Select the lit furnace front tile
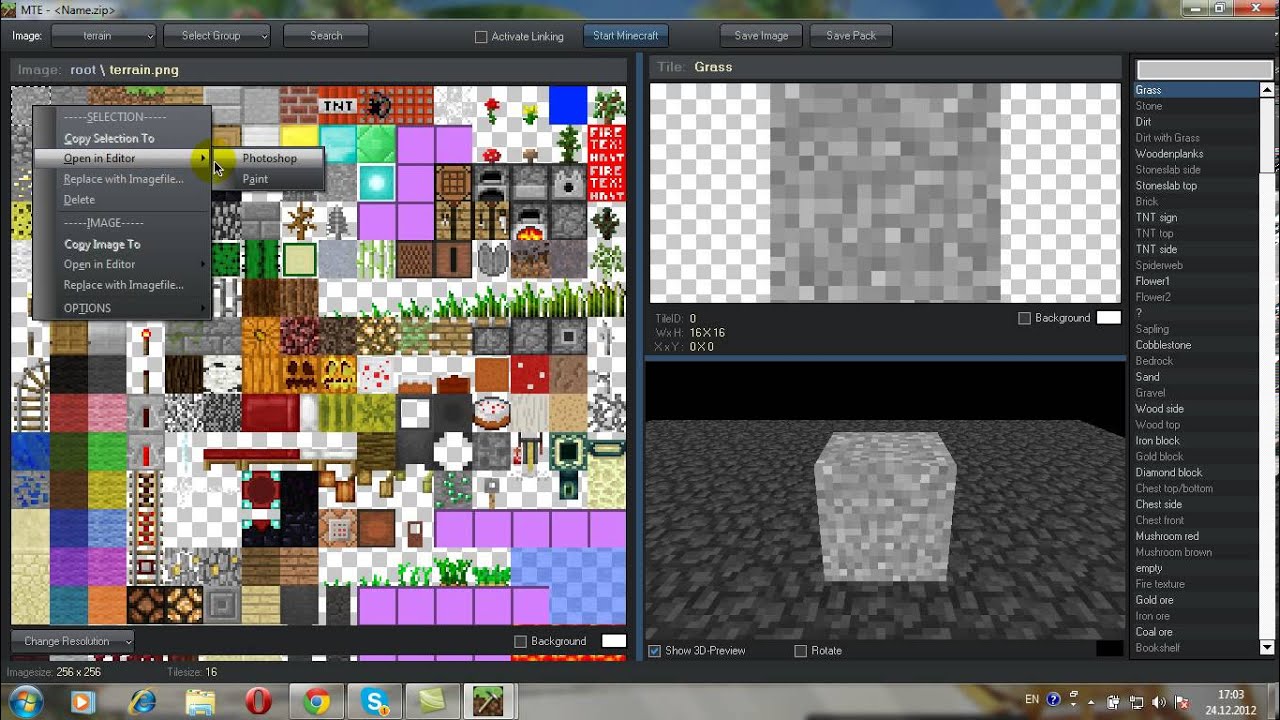Screen dimensions: 1280x720 [531, 221]
